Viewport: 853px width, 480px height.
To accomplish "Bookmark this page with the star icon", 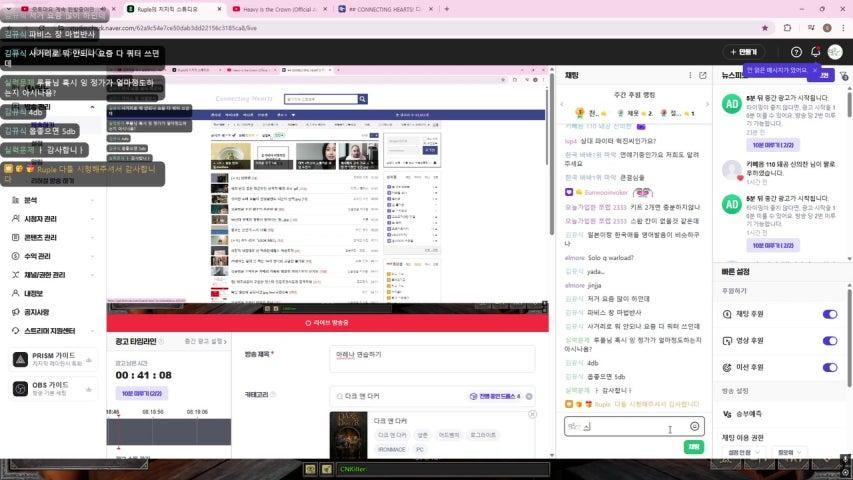I will [x=765, y=28].
